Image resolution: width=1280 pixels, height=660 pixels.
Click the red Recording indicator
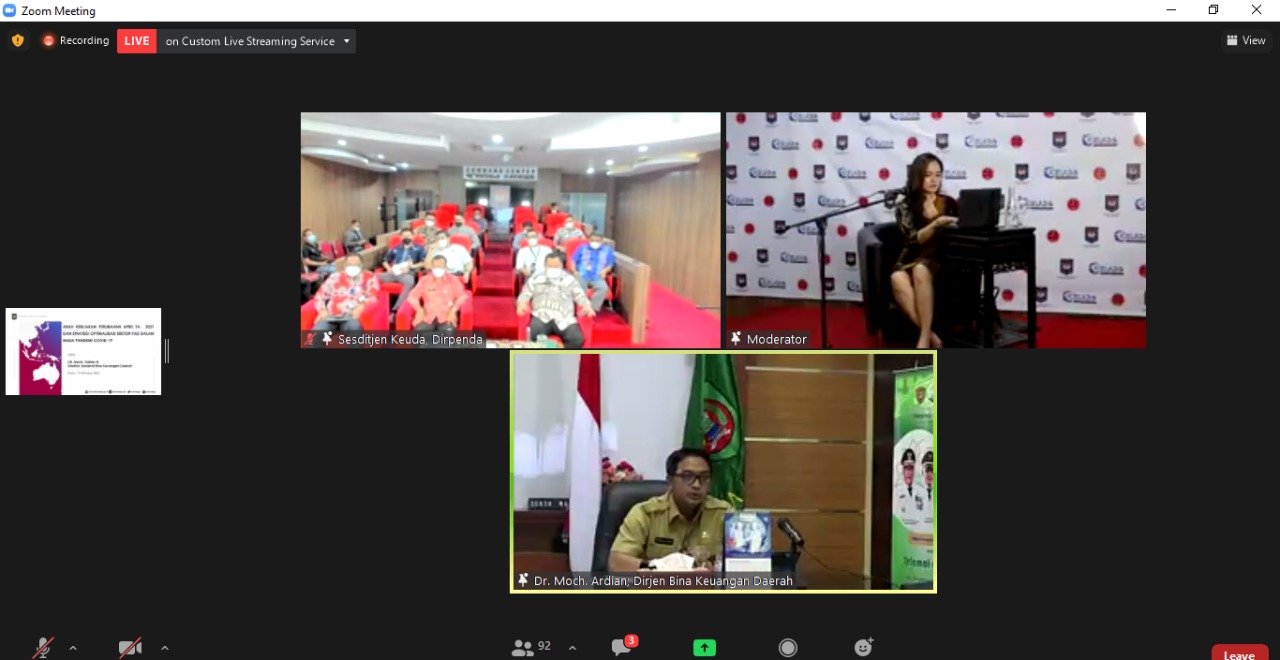(x=76, y=41)
